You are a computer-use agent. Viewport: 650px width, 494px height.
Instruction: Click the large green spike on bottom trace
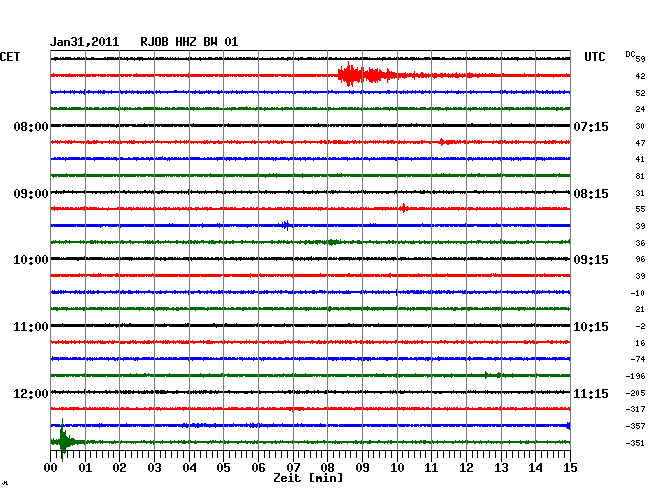(63, 440)
